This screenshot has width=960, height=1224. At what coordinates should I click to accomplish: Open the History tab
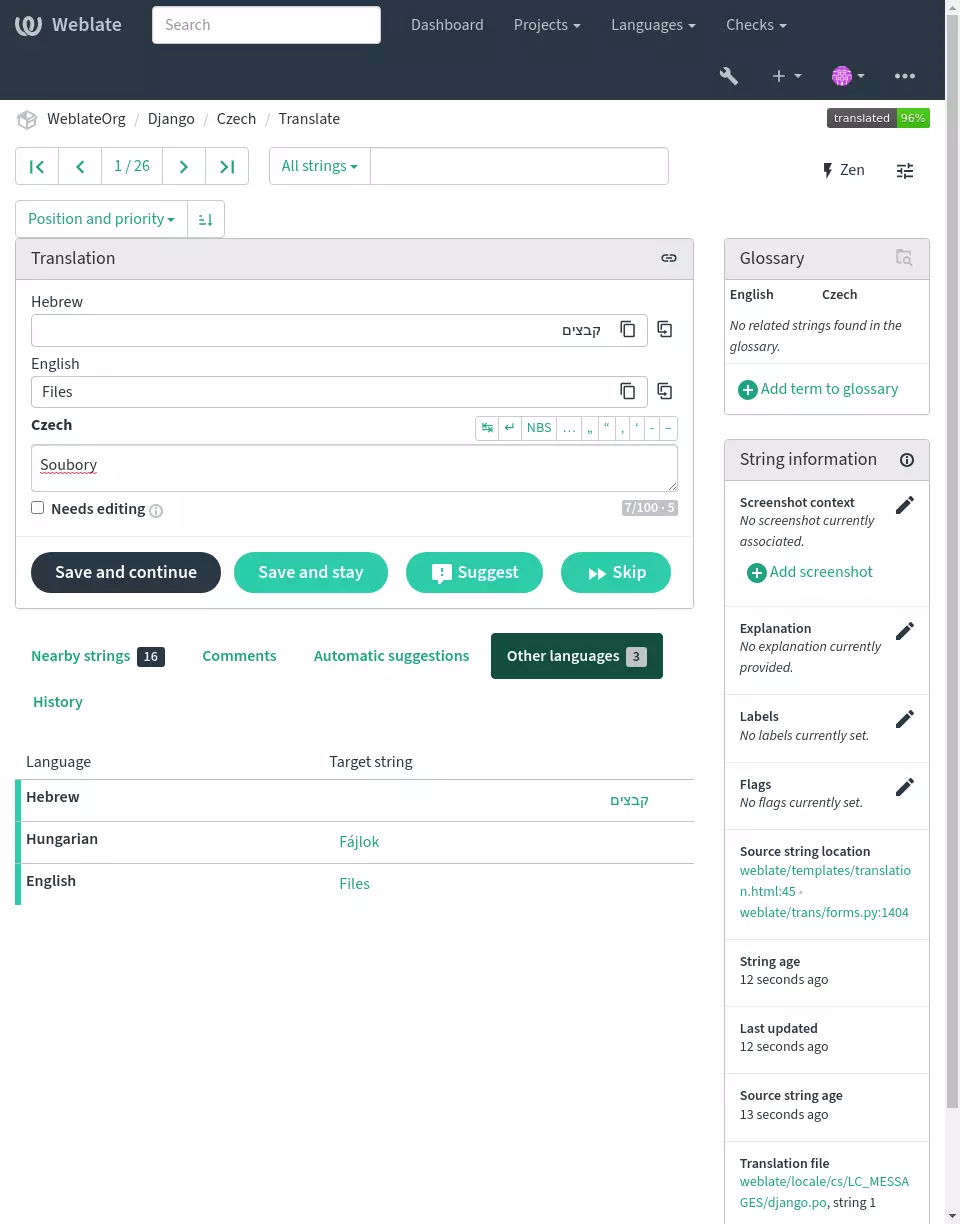click(58, 702)
